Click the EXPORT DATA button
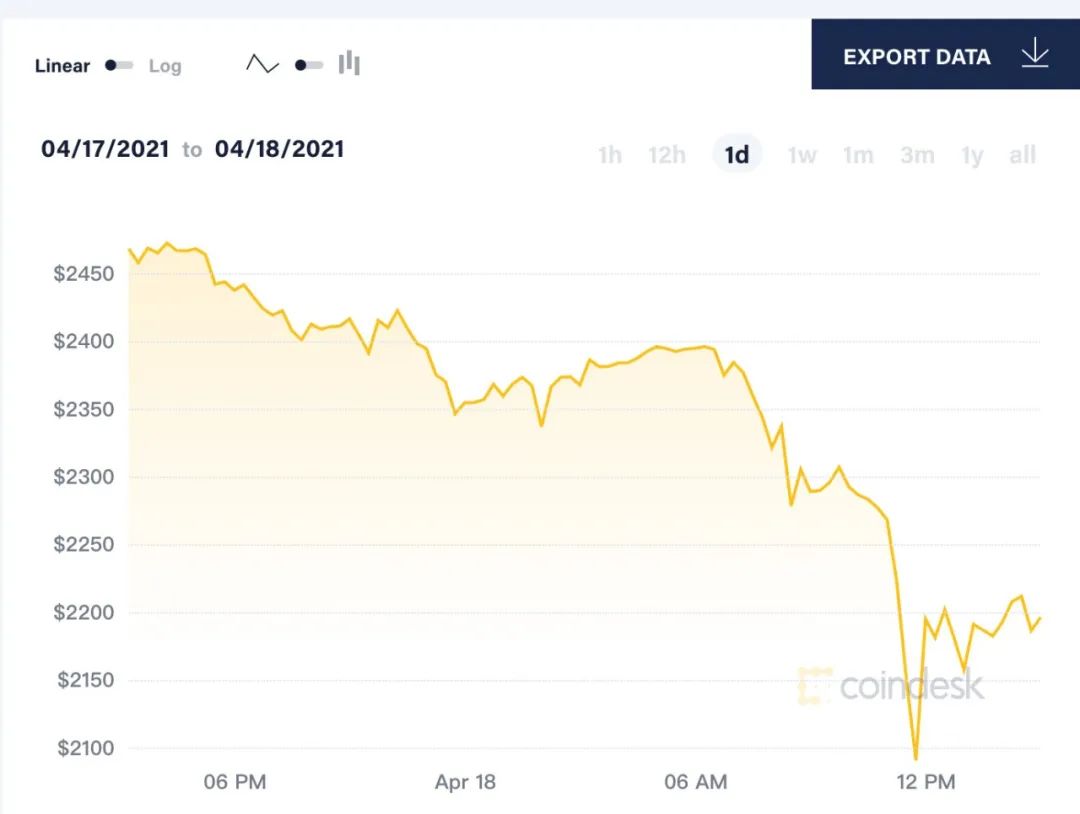1080x814 pixels. click(946, 54)
